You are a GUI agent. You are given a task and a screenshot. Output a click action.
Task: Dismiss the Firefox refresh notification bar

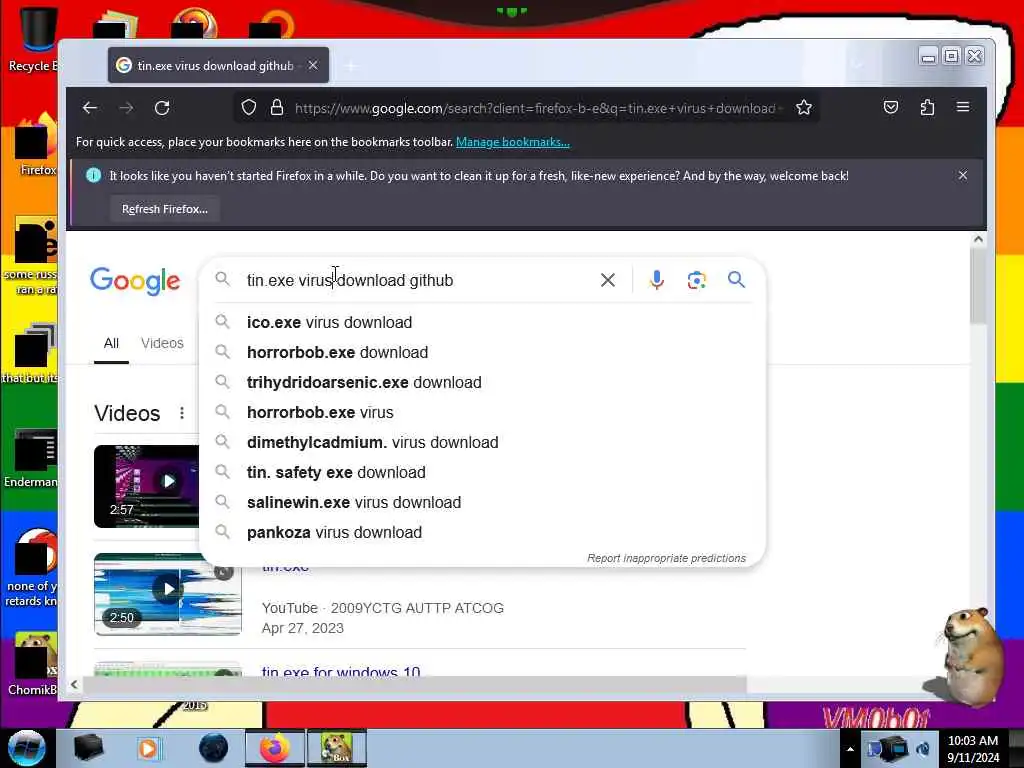click(x=963, y=176)
